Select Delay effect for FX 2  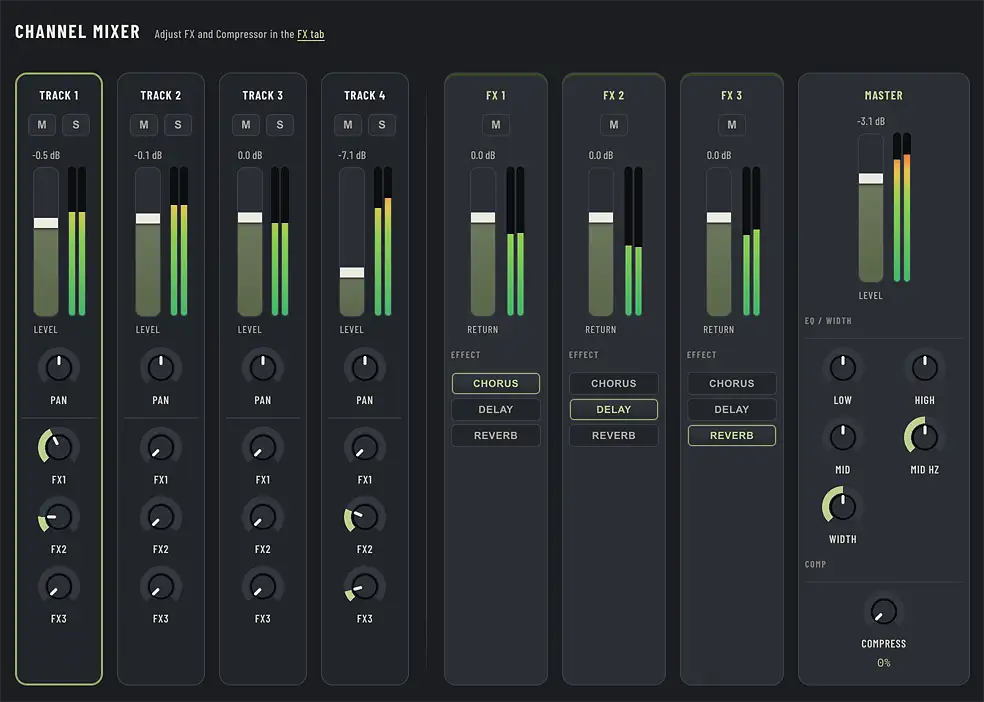click(614, 410)
